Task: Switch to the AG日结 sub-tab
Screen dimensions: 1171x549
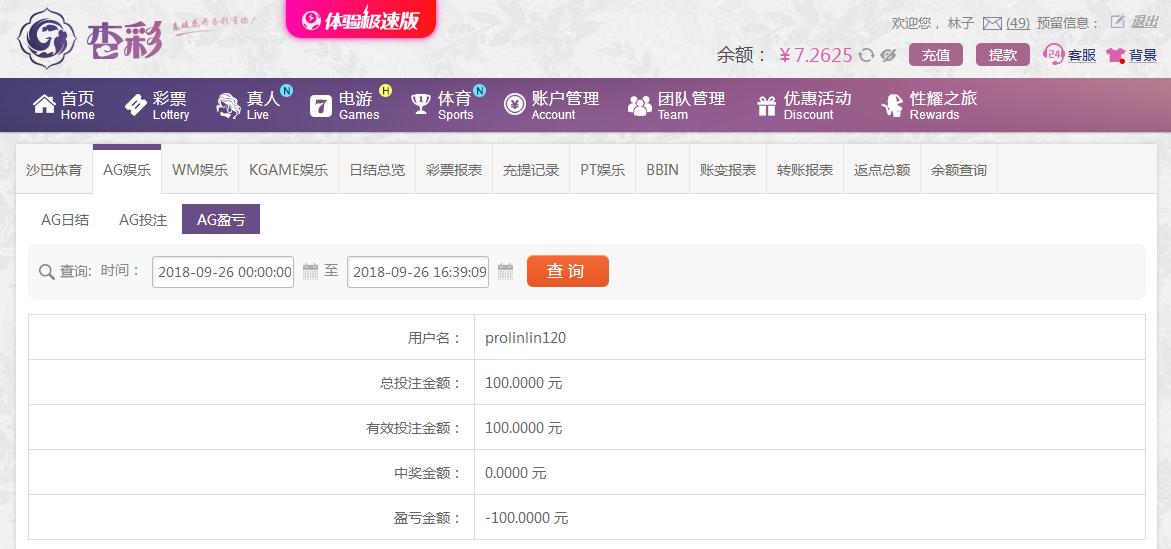Action: point(65,220)
